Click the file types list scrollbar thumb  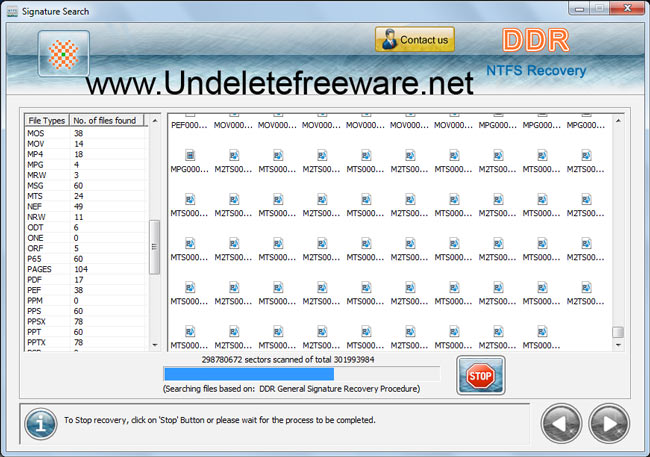coord(154,247)
